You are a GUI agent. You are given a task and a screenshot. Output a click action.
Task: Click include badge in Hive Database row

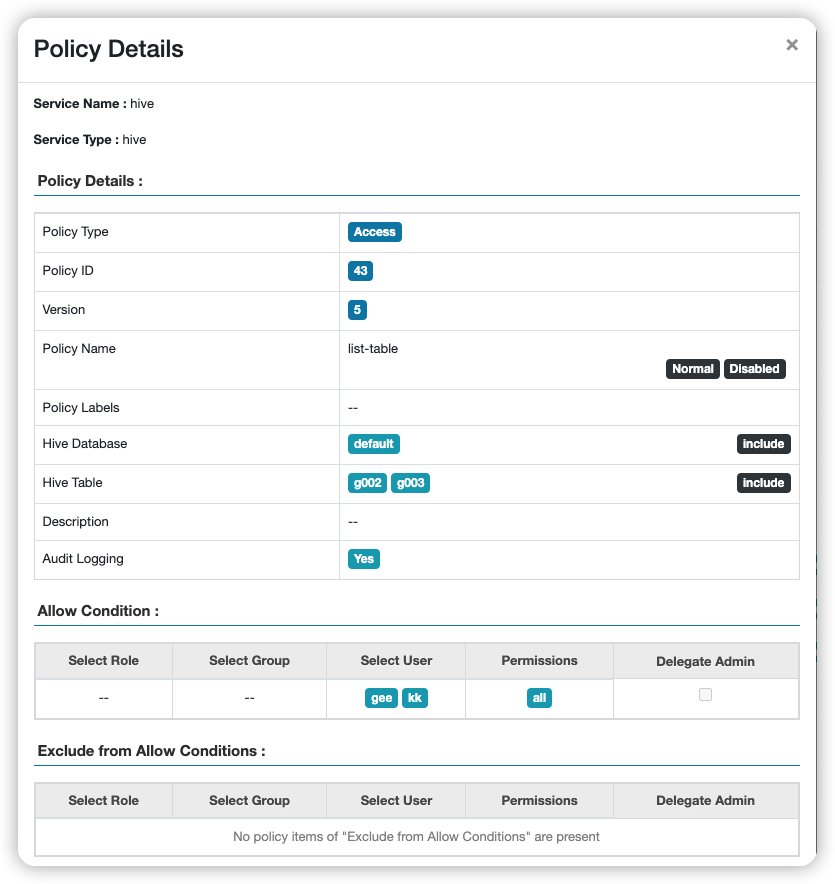click(763, 444)
